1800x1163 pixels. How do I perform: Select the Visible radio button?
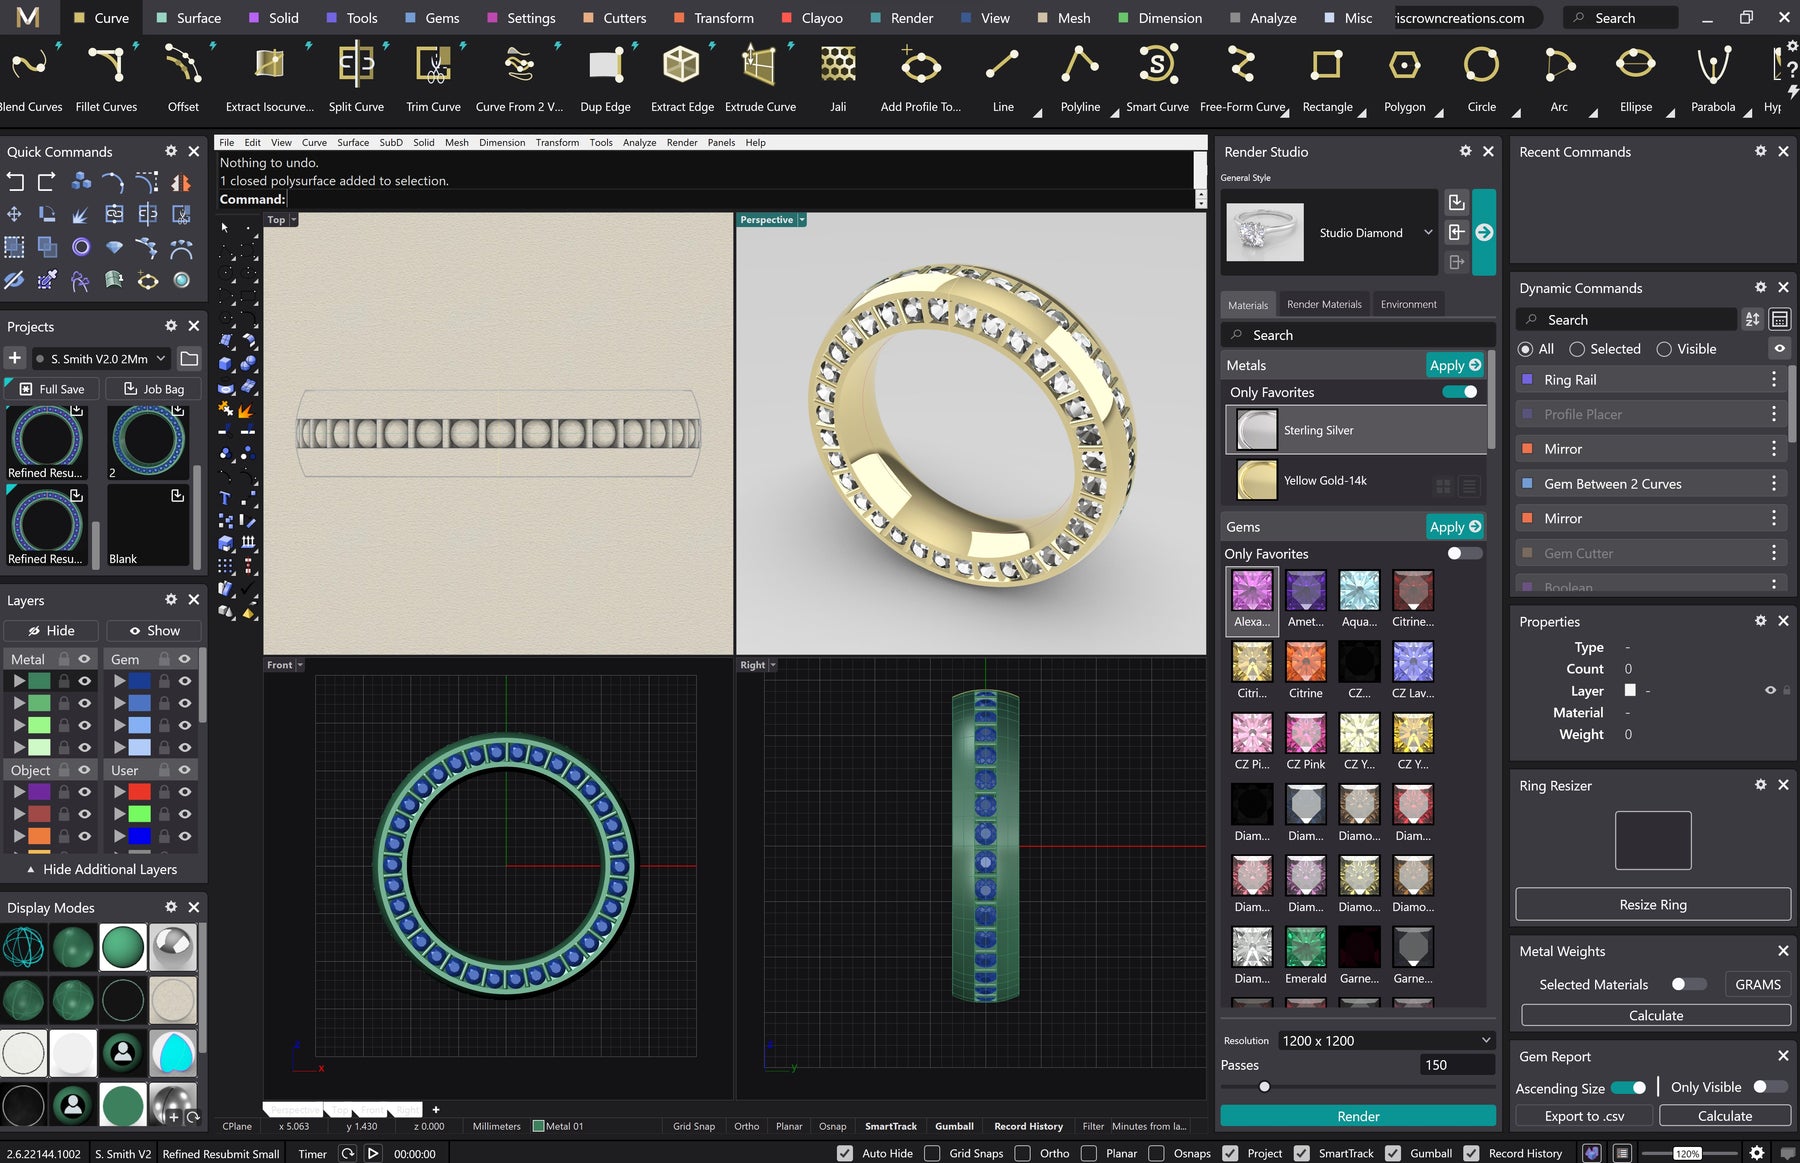pyautogui.click(x=1664, y=348)
